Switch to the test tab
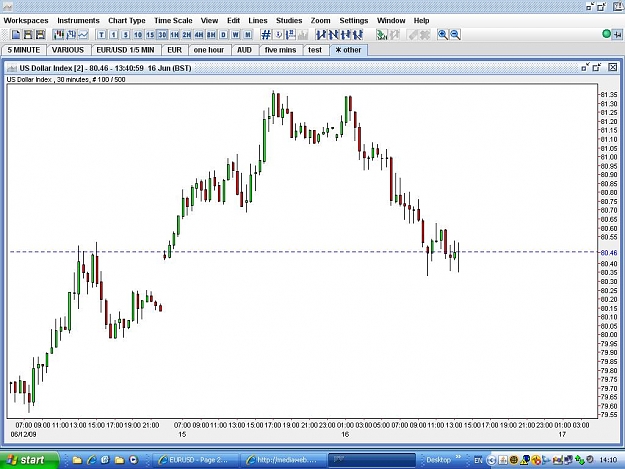625x469 pixels. [315, 50]
